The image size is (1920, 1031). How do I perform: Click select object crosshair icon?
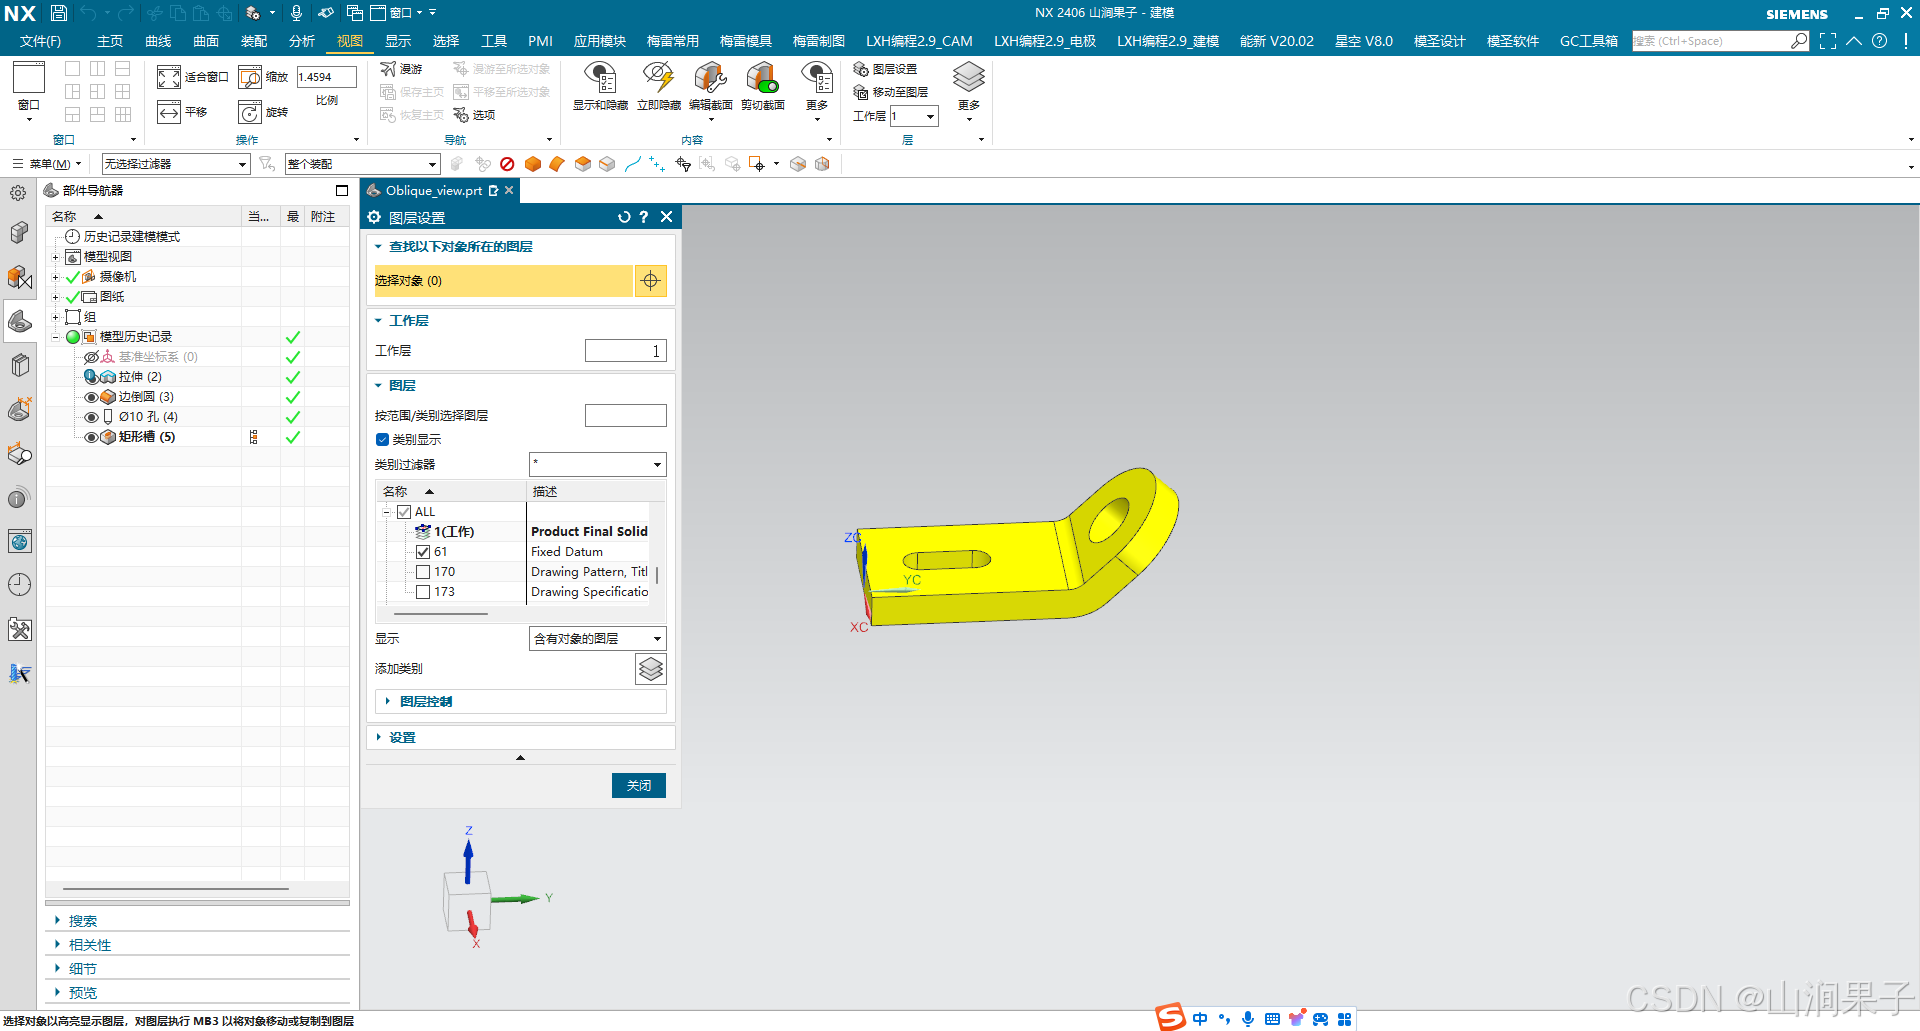pos(651,281)
